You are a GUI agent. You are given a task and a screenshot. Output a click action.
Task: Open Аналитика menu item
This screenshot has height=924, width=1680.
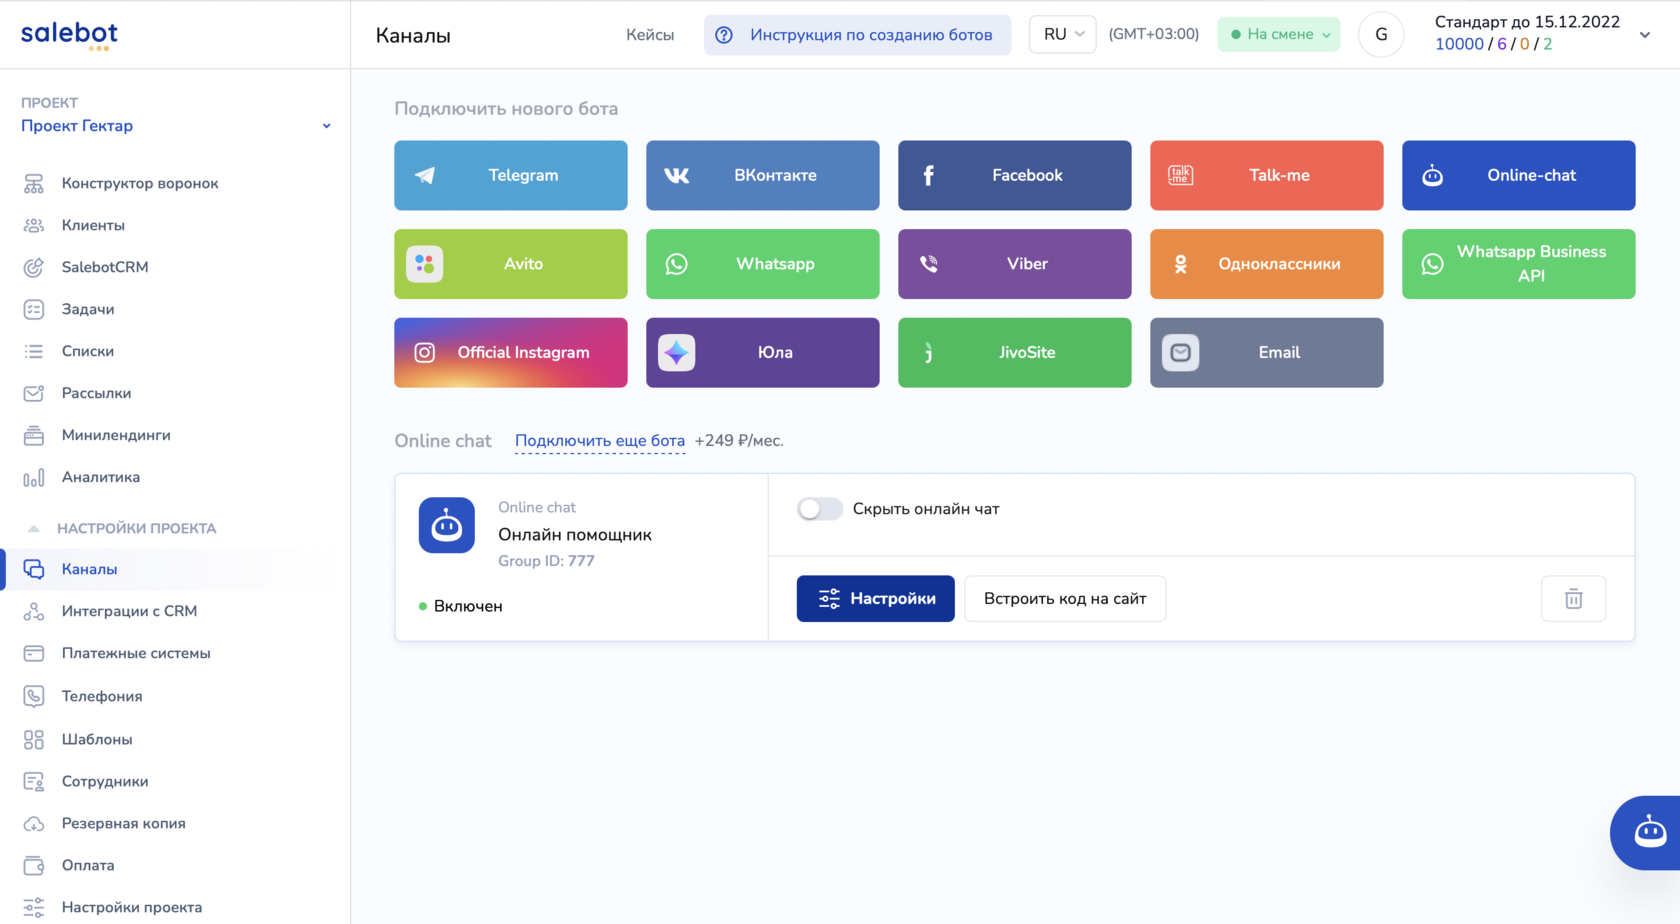(x=101, y=477)
